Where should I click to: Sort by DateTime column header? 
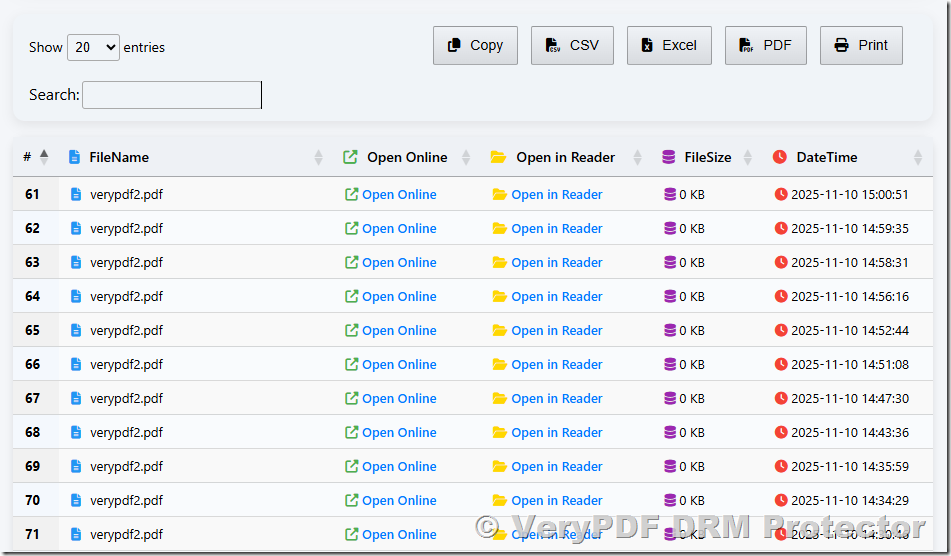[847, 157]
